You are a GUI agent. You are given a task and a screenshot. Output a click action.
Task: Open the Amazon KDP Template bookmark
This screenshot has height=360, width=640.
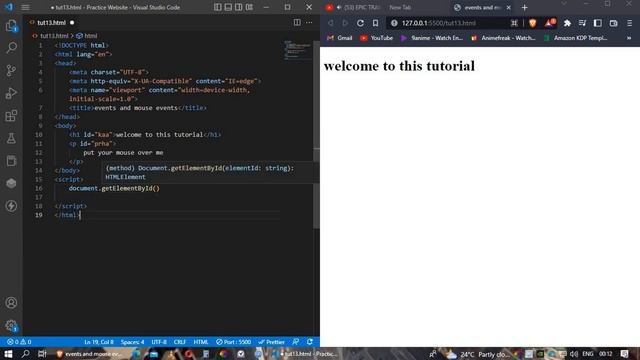[576, 38]
